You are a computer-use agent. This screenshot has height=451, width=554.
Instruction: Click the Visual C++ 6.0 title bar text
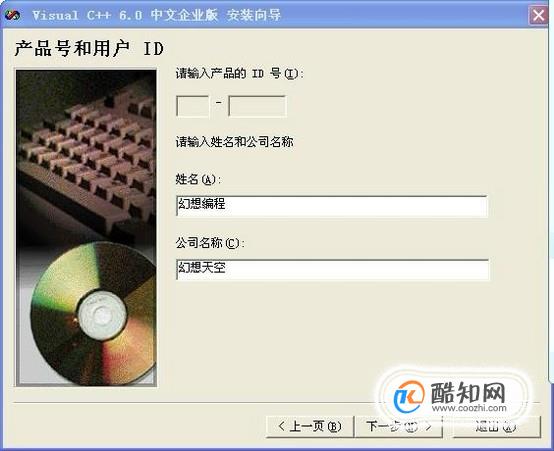click(156, 15)
